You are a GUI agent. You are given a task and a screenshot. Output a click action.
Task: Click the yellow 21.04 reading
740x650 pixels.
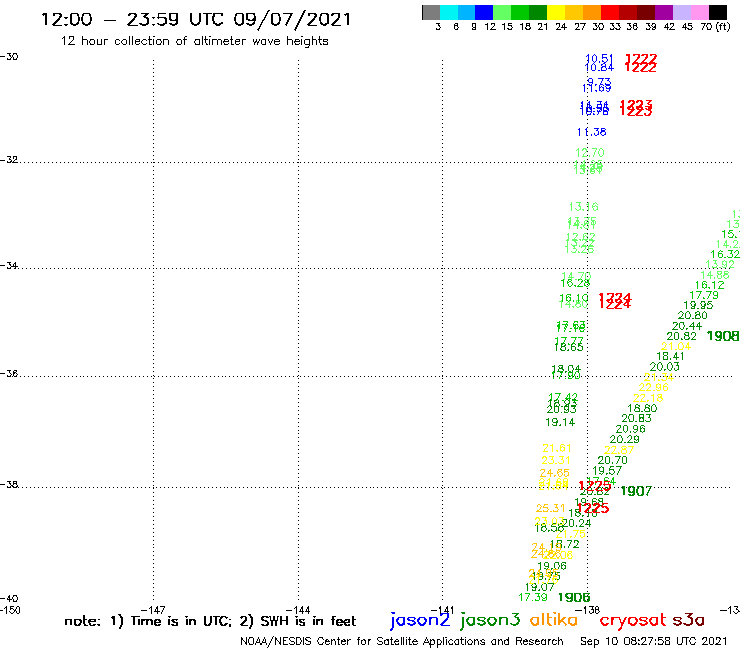676,346
